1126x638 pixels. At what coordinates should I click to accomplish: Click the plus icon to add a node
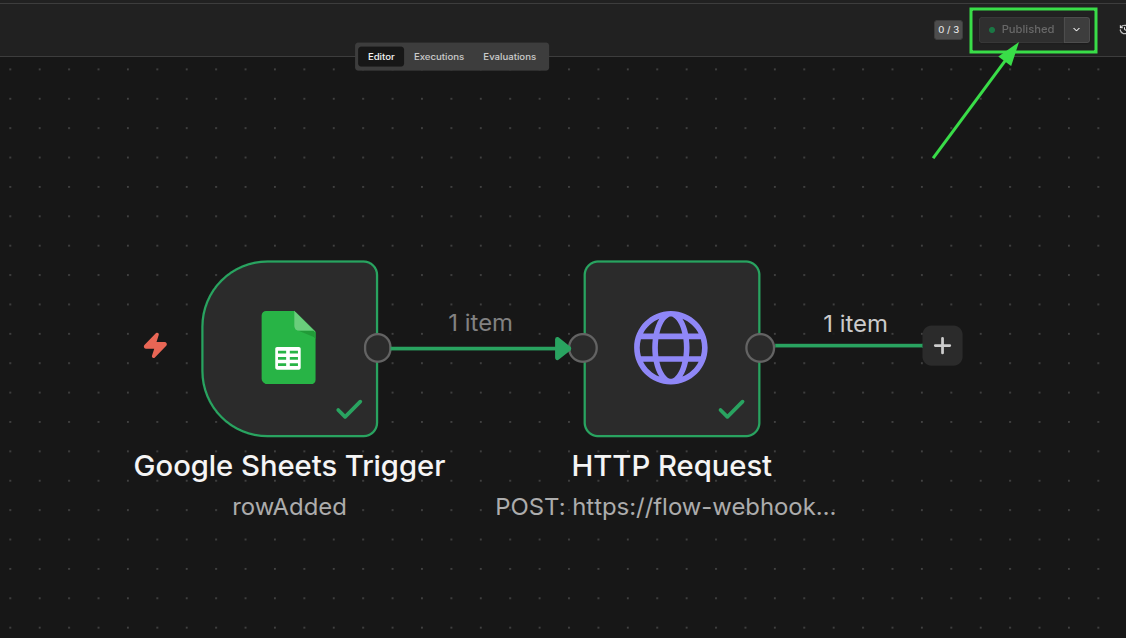942,346
